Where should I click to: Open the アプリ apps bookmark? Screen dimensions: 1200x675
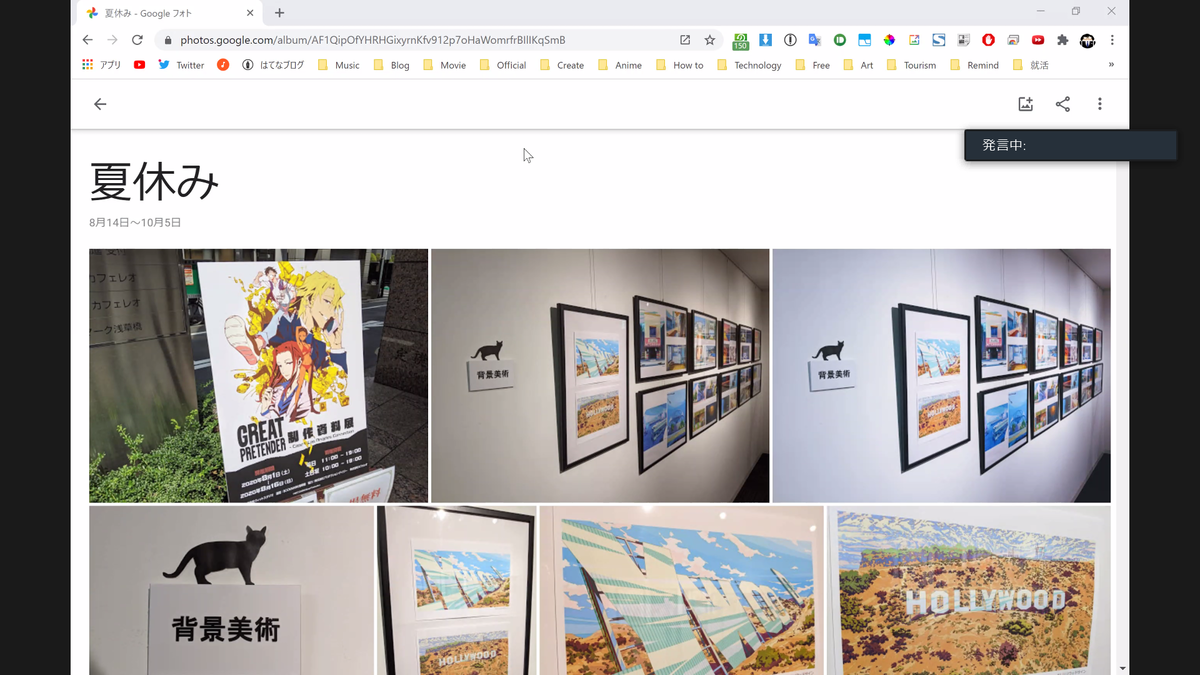tap(101, 65)
